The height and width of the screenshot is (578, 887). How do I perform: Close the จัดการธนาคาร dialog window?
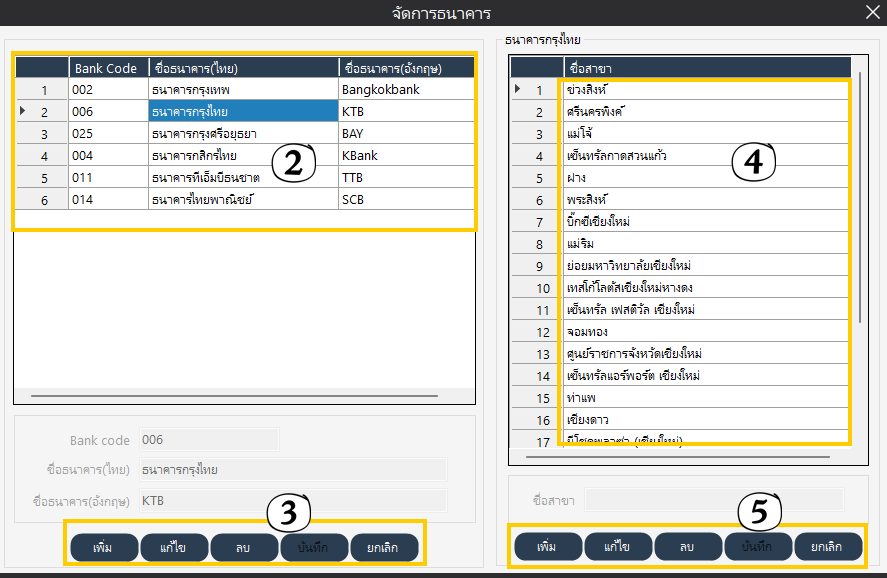click(x=870, y=13)
